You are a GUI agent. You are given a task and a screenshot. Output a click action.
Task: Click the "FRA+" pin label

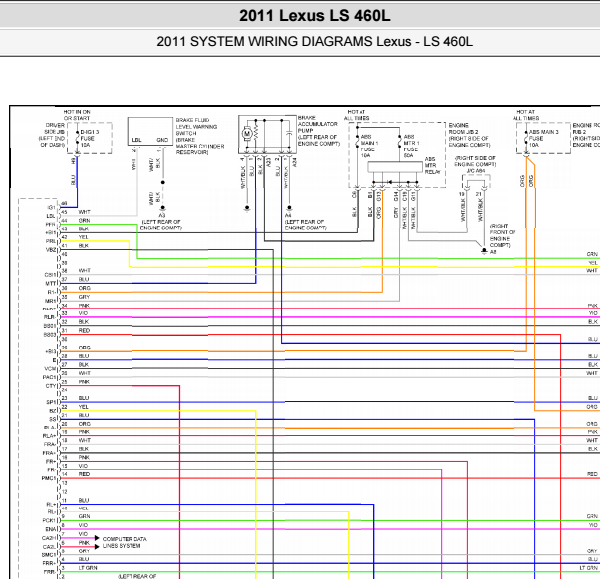49,453
